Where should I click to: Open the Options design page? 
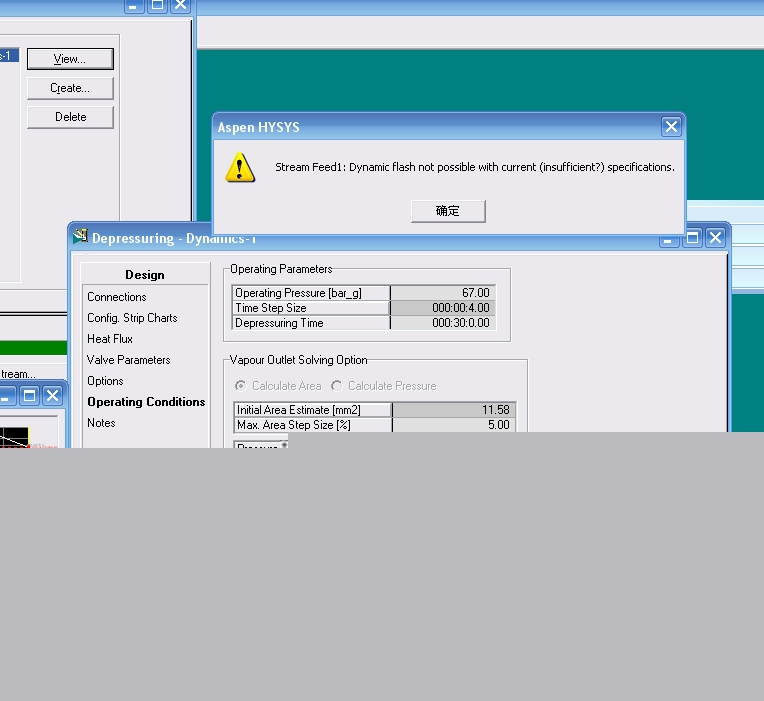coord(105,380)
